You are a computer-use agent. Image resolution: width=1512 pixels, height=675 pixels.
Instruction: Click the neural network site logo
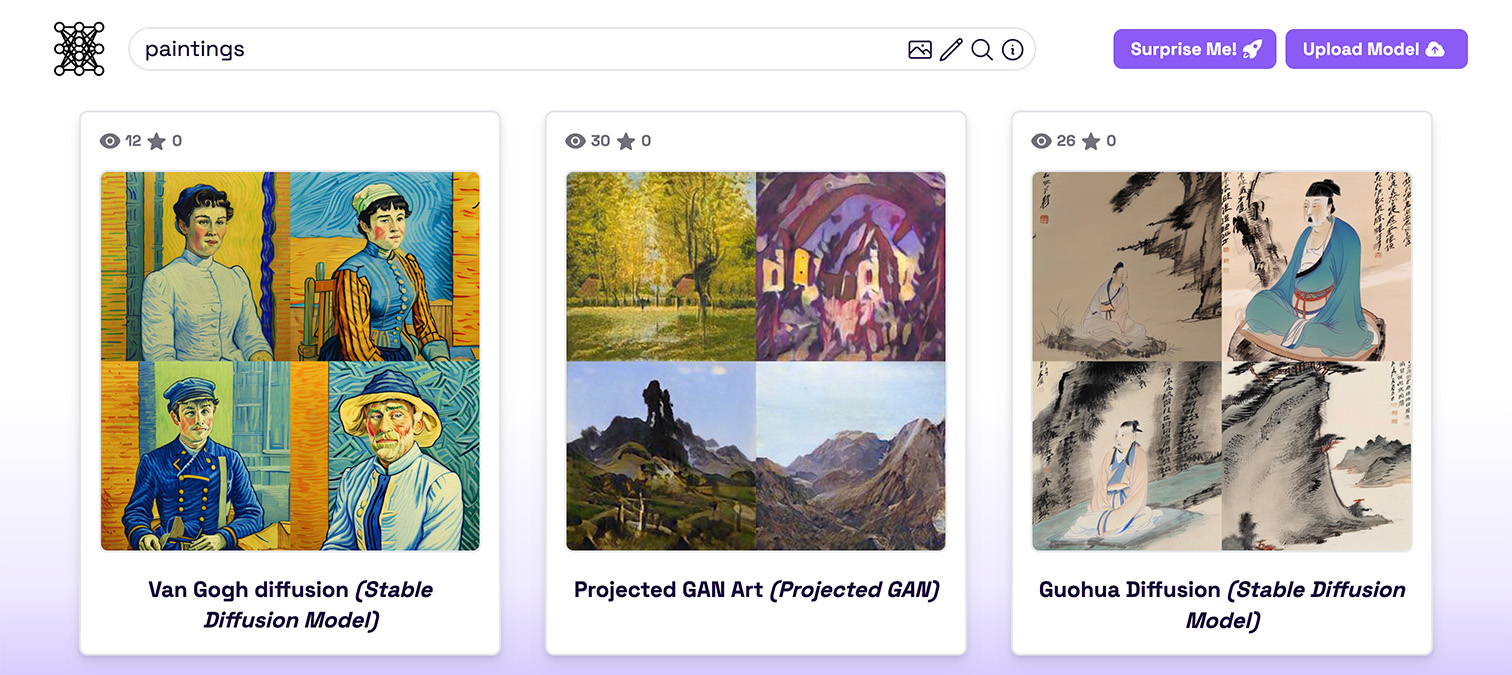[79, 49]
